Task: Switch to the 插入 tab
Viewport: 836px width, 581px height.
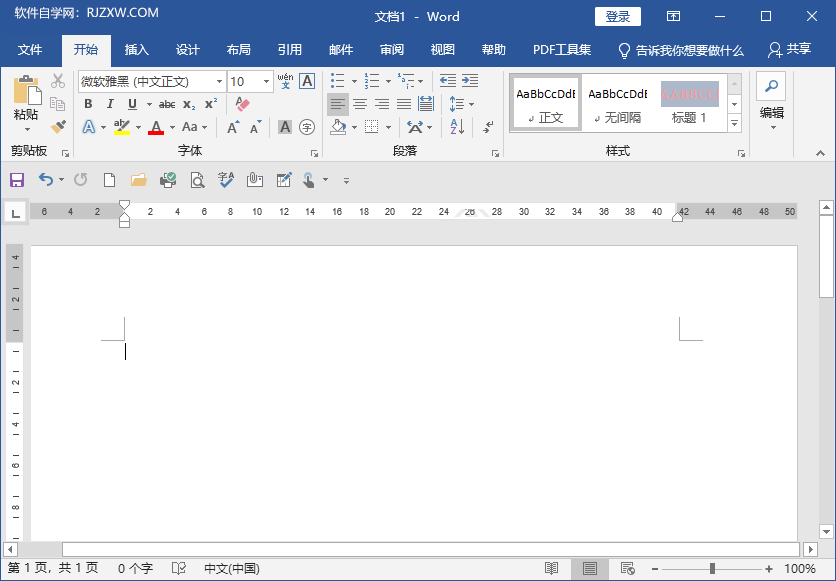Action: 136,50
